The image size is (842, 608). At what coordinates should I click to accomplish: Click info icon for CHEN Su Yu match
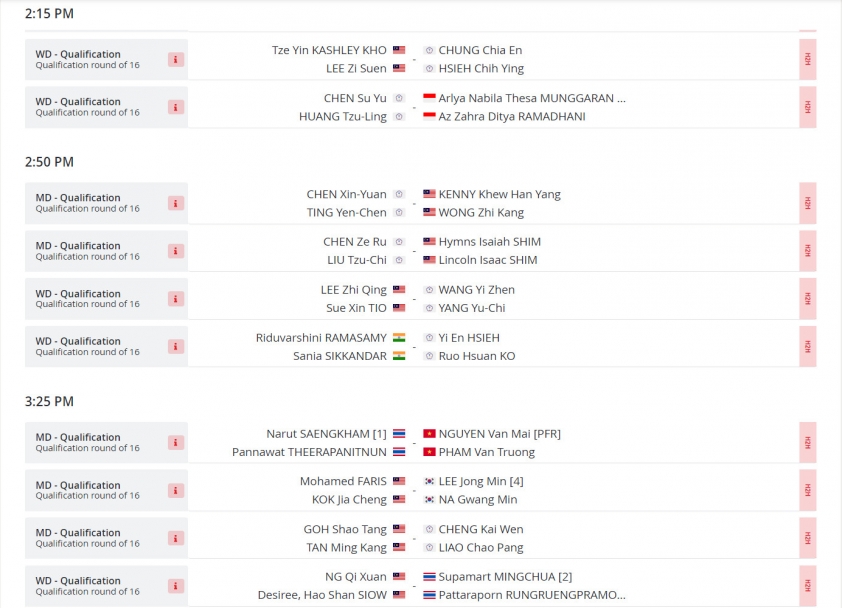pyautogui.click(x=176, y=107)
